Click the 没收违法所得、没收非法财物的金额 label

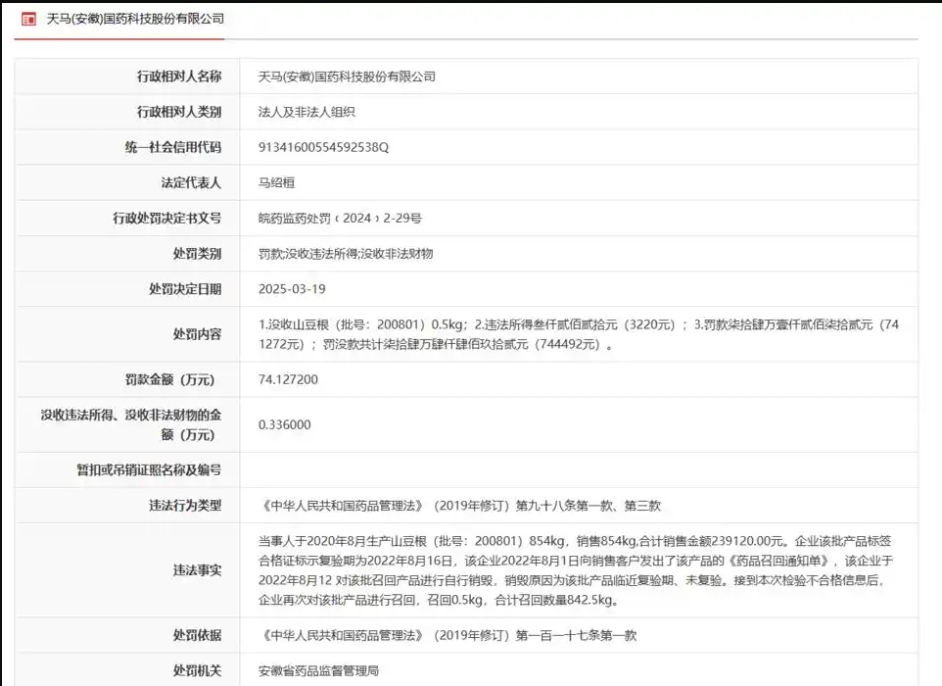(x=131, y=425)
